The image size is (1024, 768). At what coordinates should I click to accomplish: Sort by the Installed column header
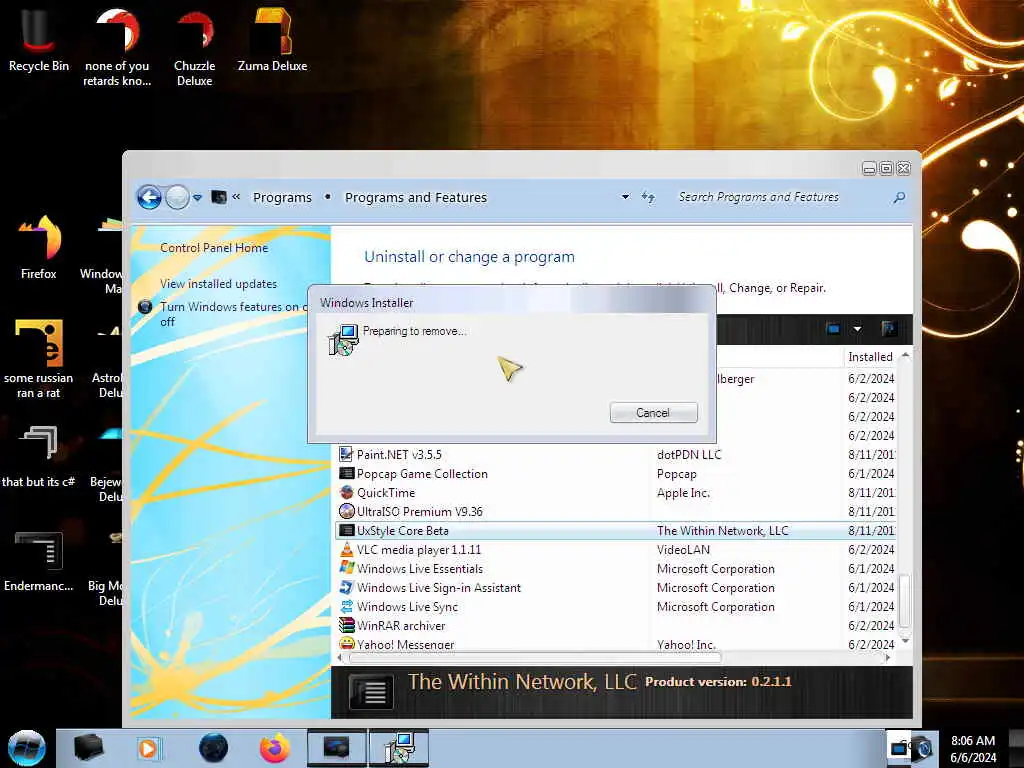[x=871, y=357]
